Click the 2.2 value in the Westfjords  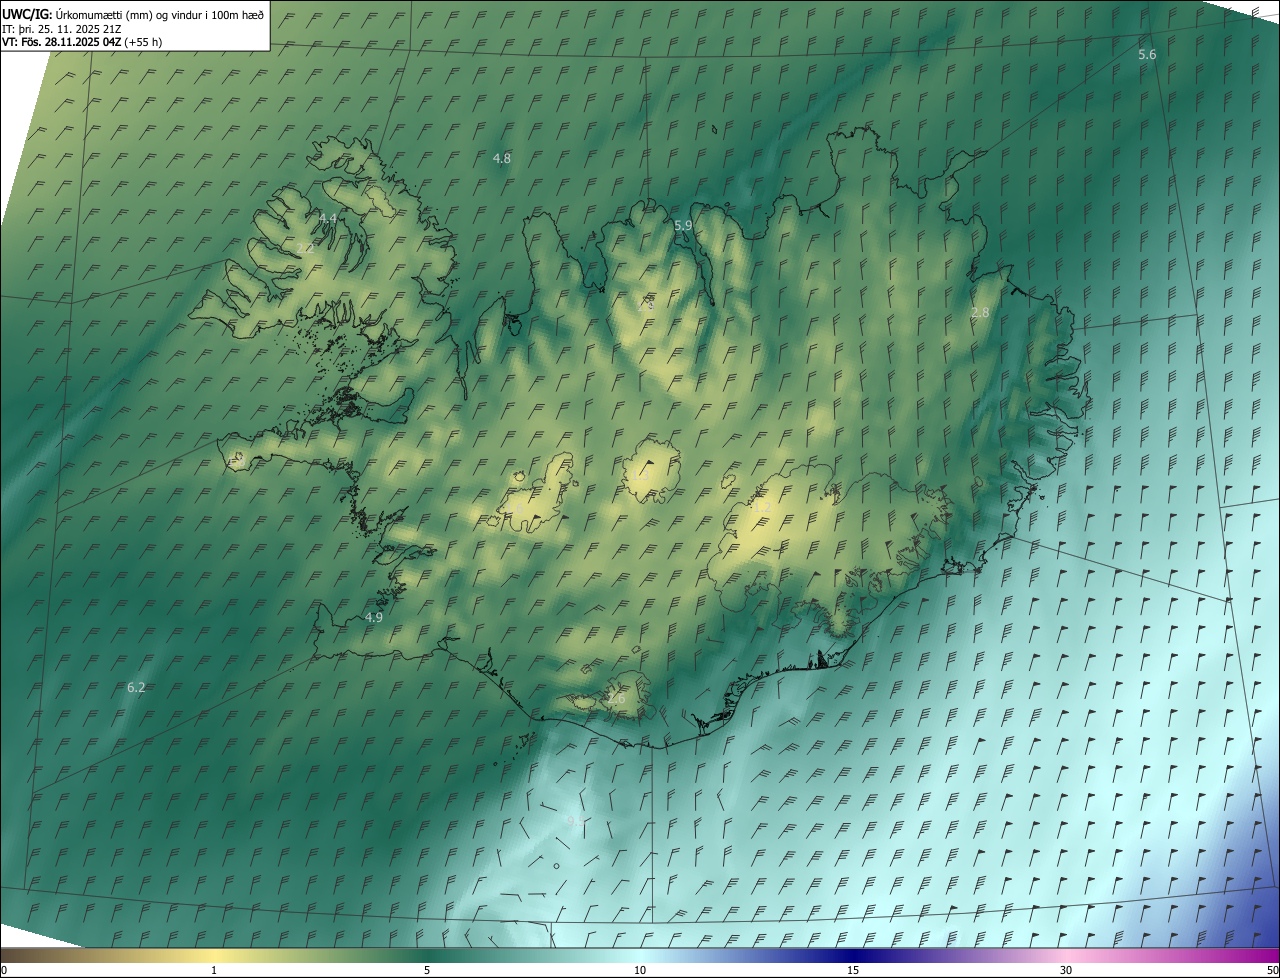click(305, 248)
